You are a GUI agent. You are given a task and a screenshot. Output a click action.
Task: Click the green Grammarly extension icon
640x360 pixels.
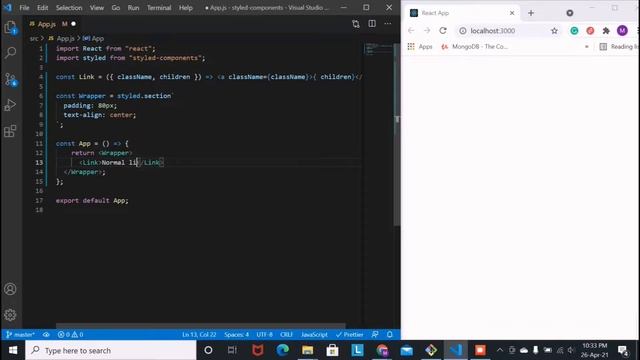point(574,31)
